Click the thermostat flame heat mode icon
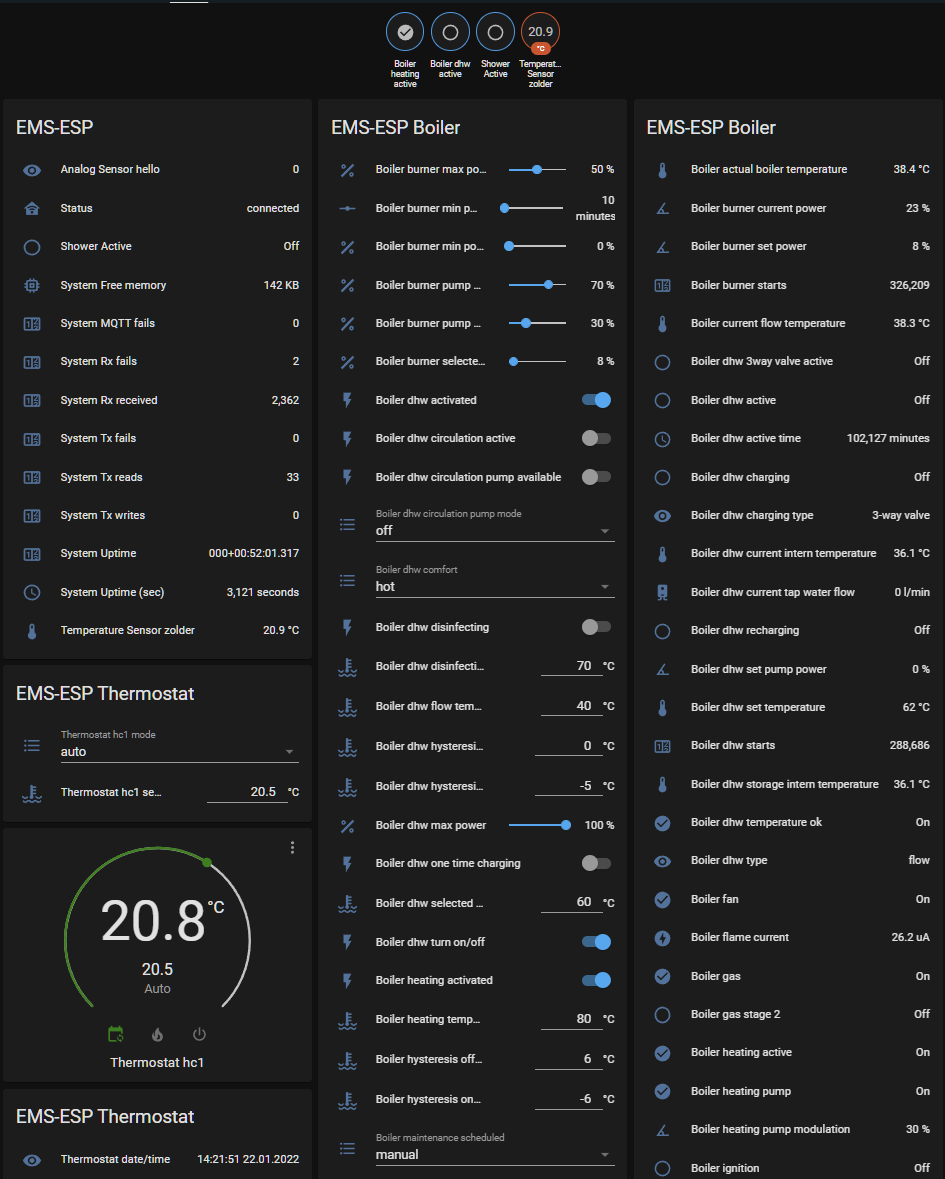This screenshot has height=1179, width=945. point(157,1034)
